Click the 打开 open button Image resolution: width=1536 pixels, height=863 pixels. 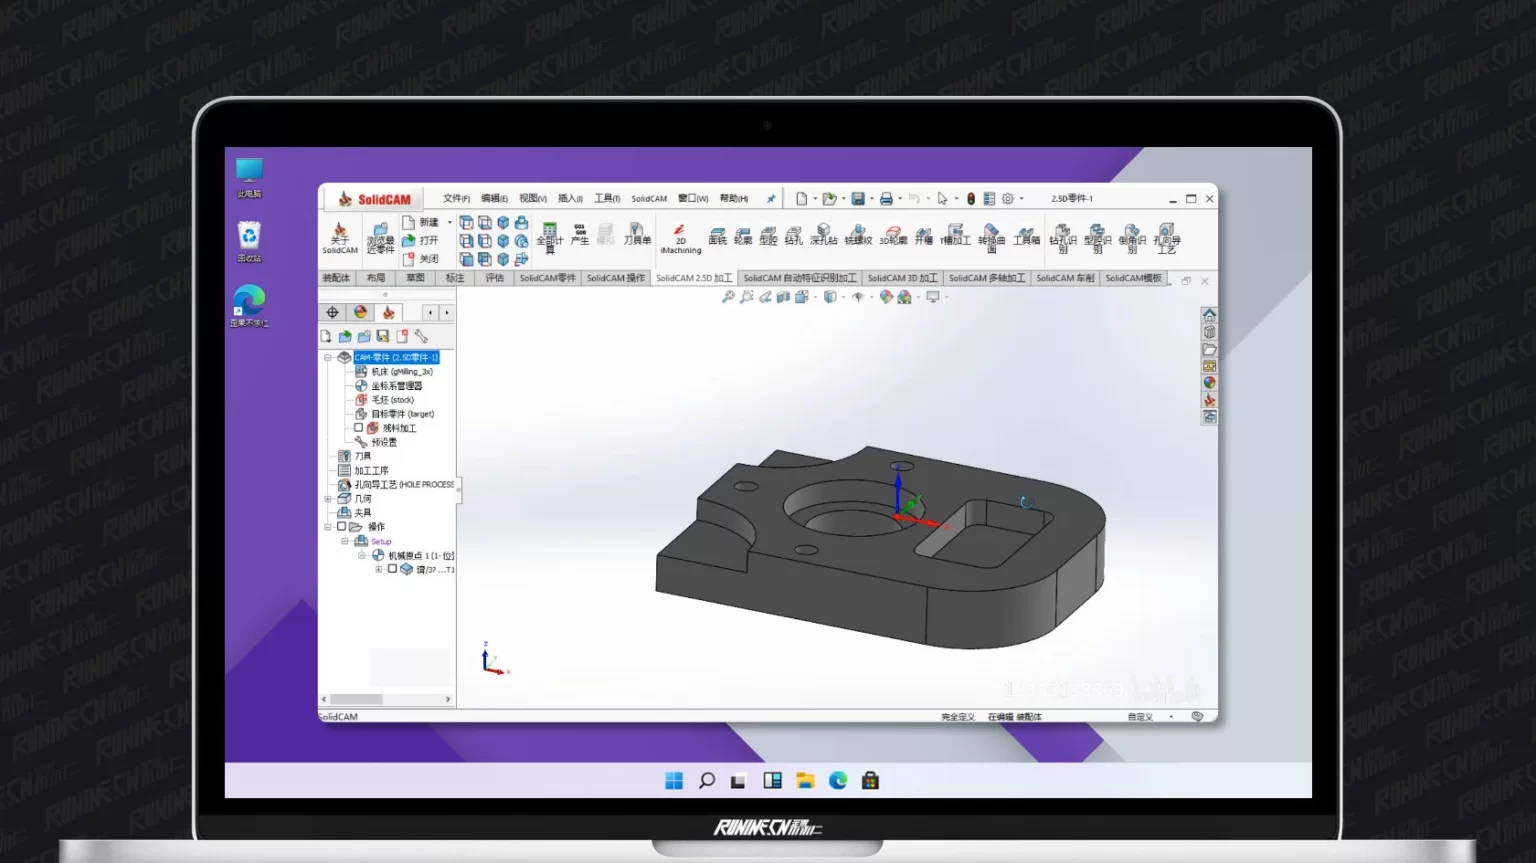click(421, 240)
